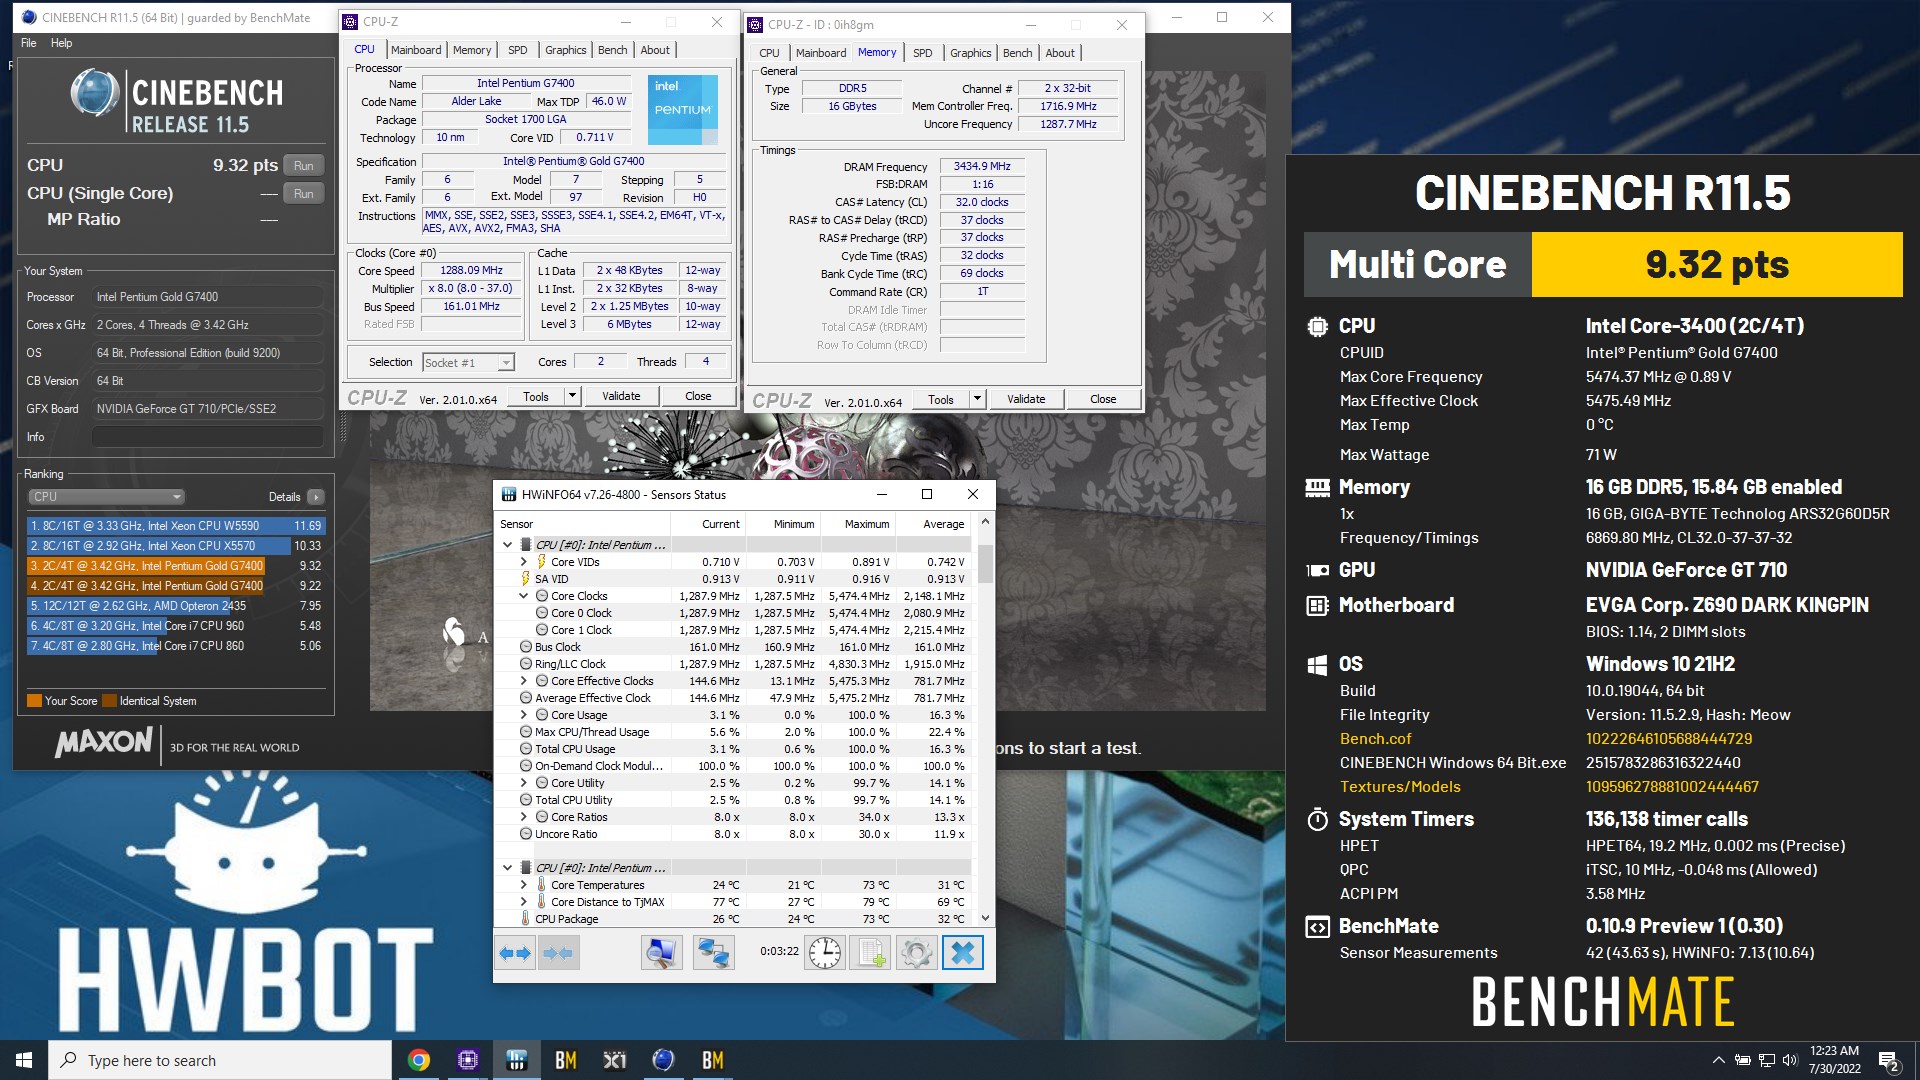The width and height of the screenshot is (1920, 1080).
Task: Click the SA VID lightning sensor icon
Action: click(x=525, y=579)
